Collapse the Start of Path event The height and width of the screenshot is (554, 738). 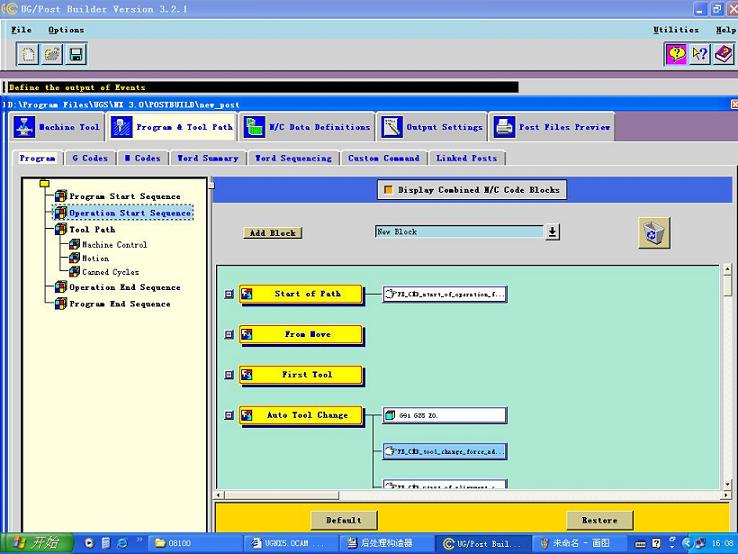click(x=229, y=294)
